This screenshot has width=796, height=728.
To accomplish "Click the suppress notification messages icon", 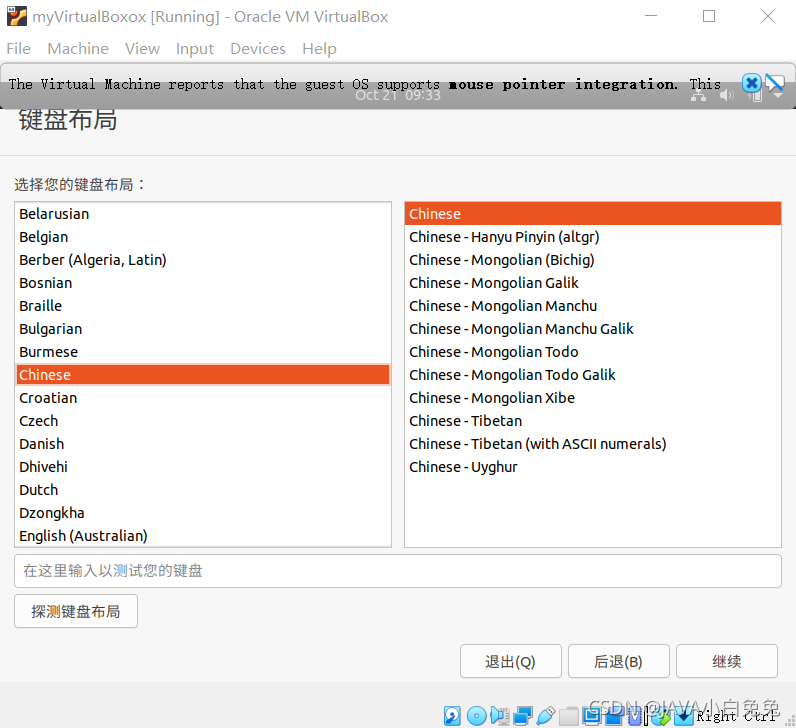I will pyautogui.click(x=775, y=83).
